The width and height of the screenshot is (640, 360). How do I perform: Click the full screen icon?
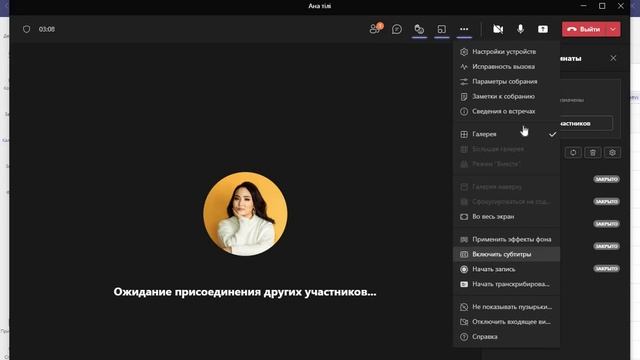pos(464,216)
